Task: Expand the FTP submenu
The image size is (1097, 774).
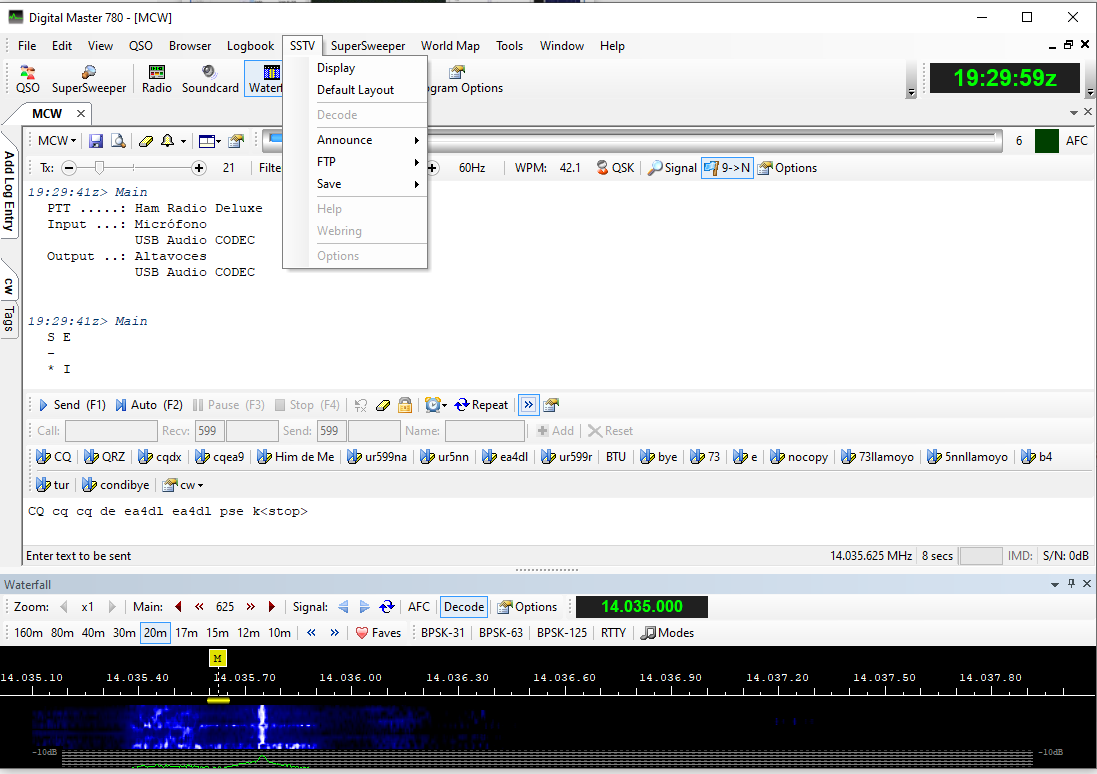Action: (368, 162)
